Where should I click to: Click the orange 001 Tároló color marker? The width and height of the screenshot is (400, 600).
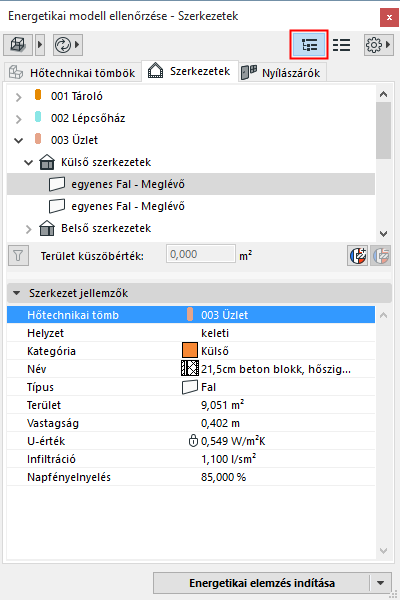click(x=38, y=95)
